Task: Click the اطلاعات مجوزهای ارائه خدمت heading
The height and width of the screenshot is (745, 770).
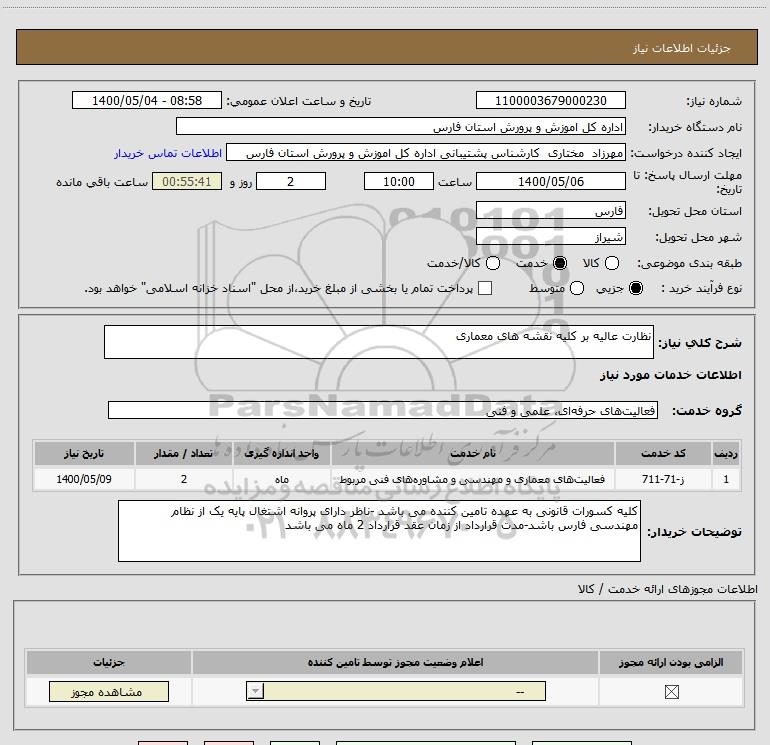Action: pyautogui.click(x=668, y=589)
